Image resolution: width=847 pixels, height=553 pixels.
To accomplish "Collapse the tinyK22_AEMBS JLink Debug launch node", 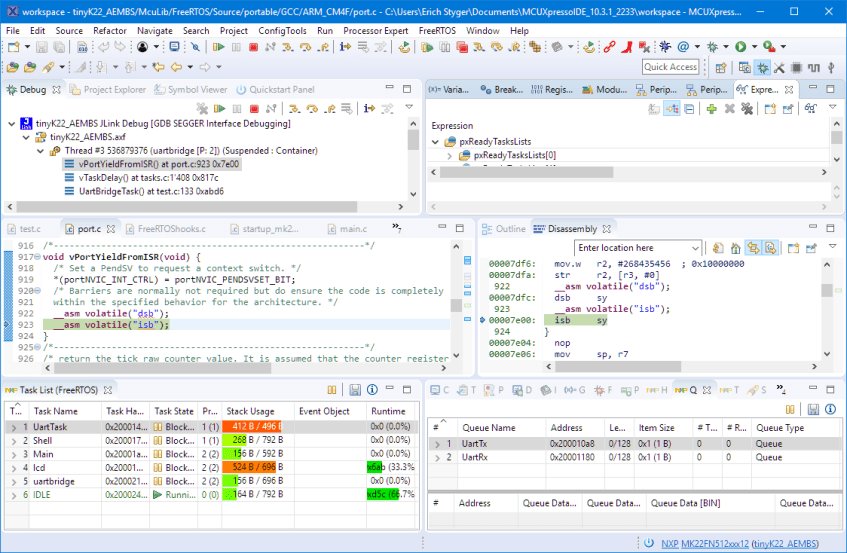I will [11, 124].
